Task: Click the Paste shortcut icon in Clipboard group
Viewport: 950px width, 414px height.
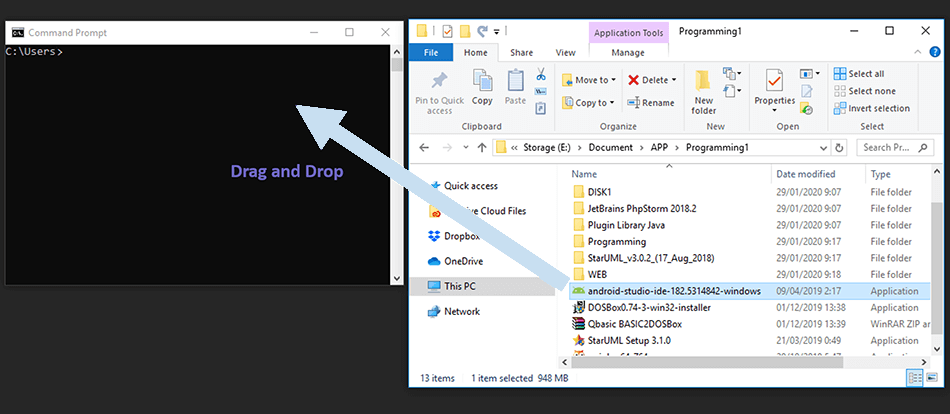Action: [541, 109]
